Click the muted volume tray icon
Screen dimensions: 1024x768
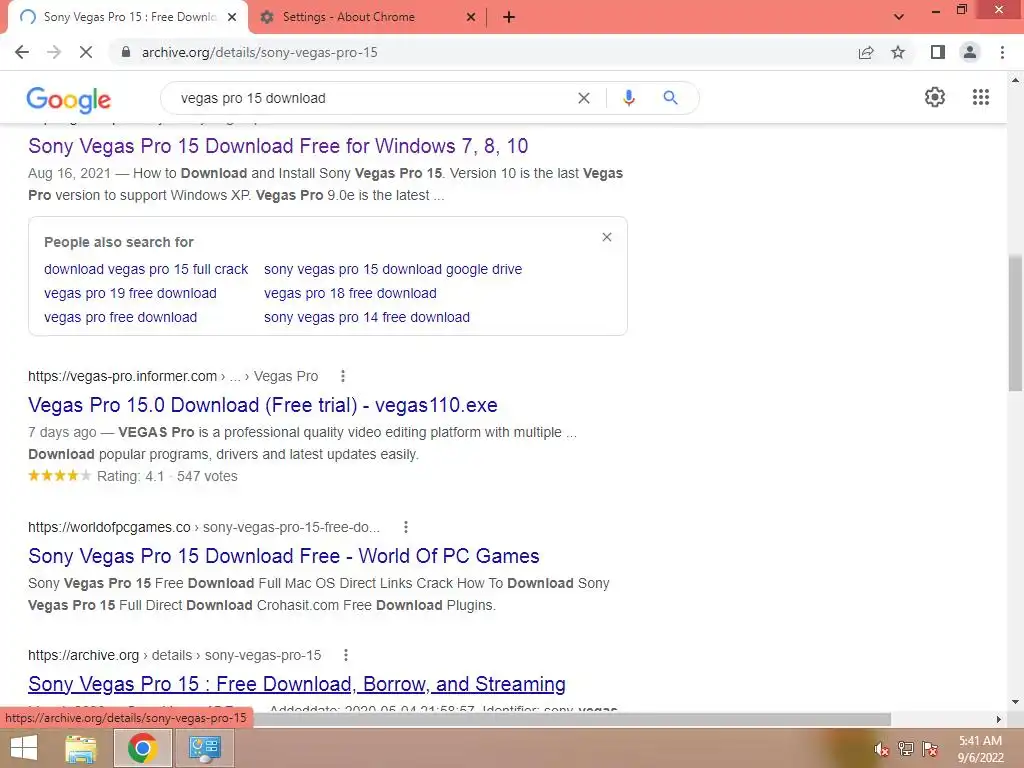(x=881, y=749)
